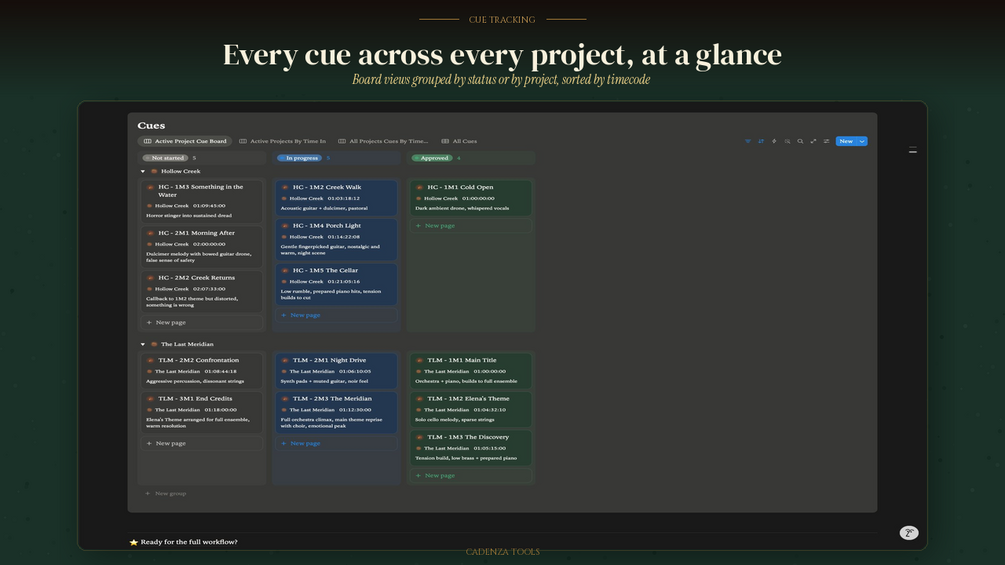Click the Ready for the full workflow? text

coord(189,542)
